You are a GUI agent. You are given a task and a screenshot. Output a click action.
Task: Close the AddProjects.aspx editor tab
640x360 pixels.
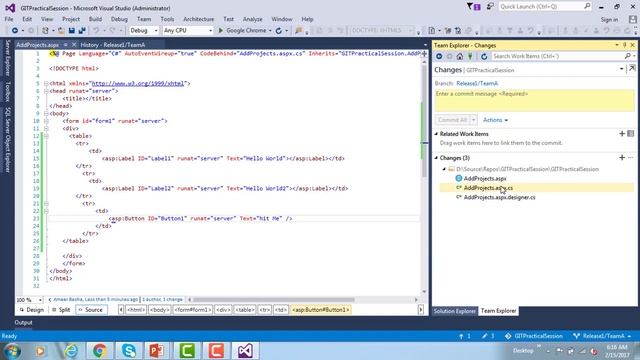[74, 45]
